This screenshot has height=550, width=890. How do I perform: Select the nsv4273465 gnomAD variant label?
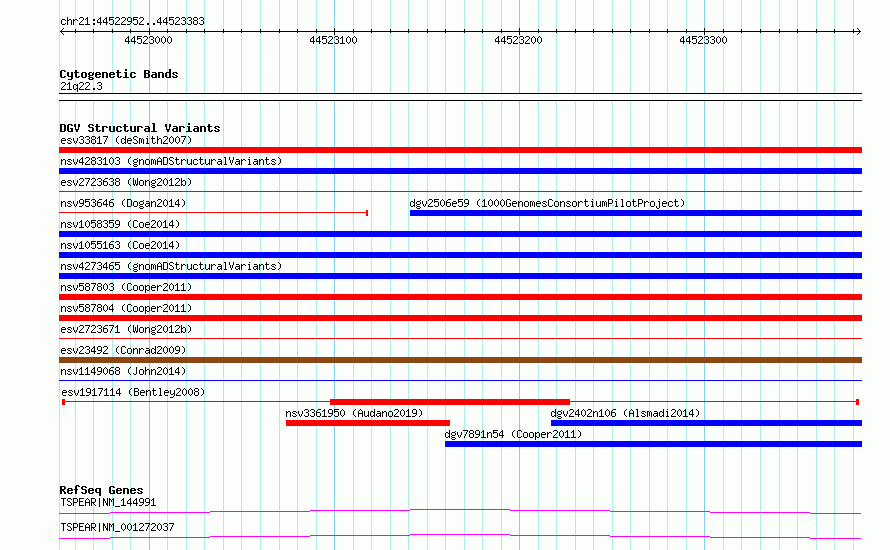pyautogui.click(x=171, y=266)
